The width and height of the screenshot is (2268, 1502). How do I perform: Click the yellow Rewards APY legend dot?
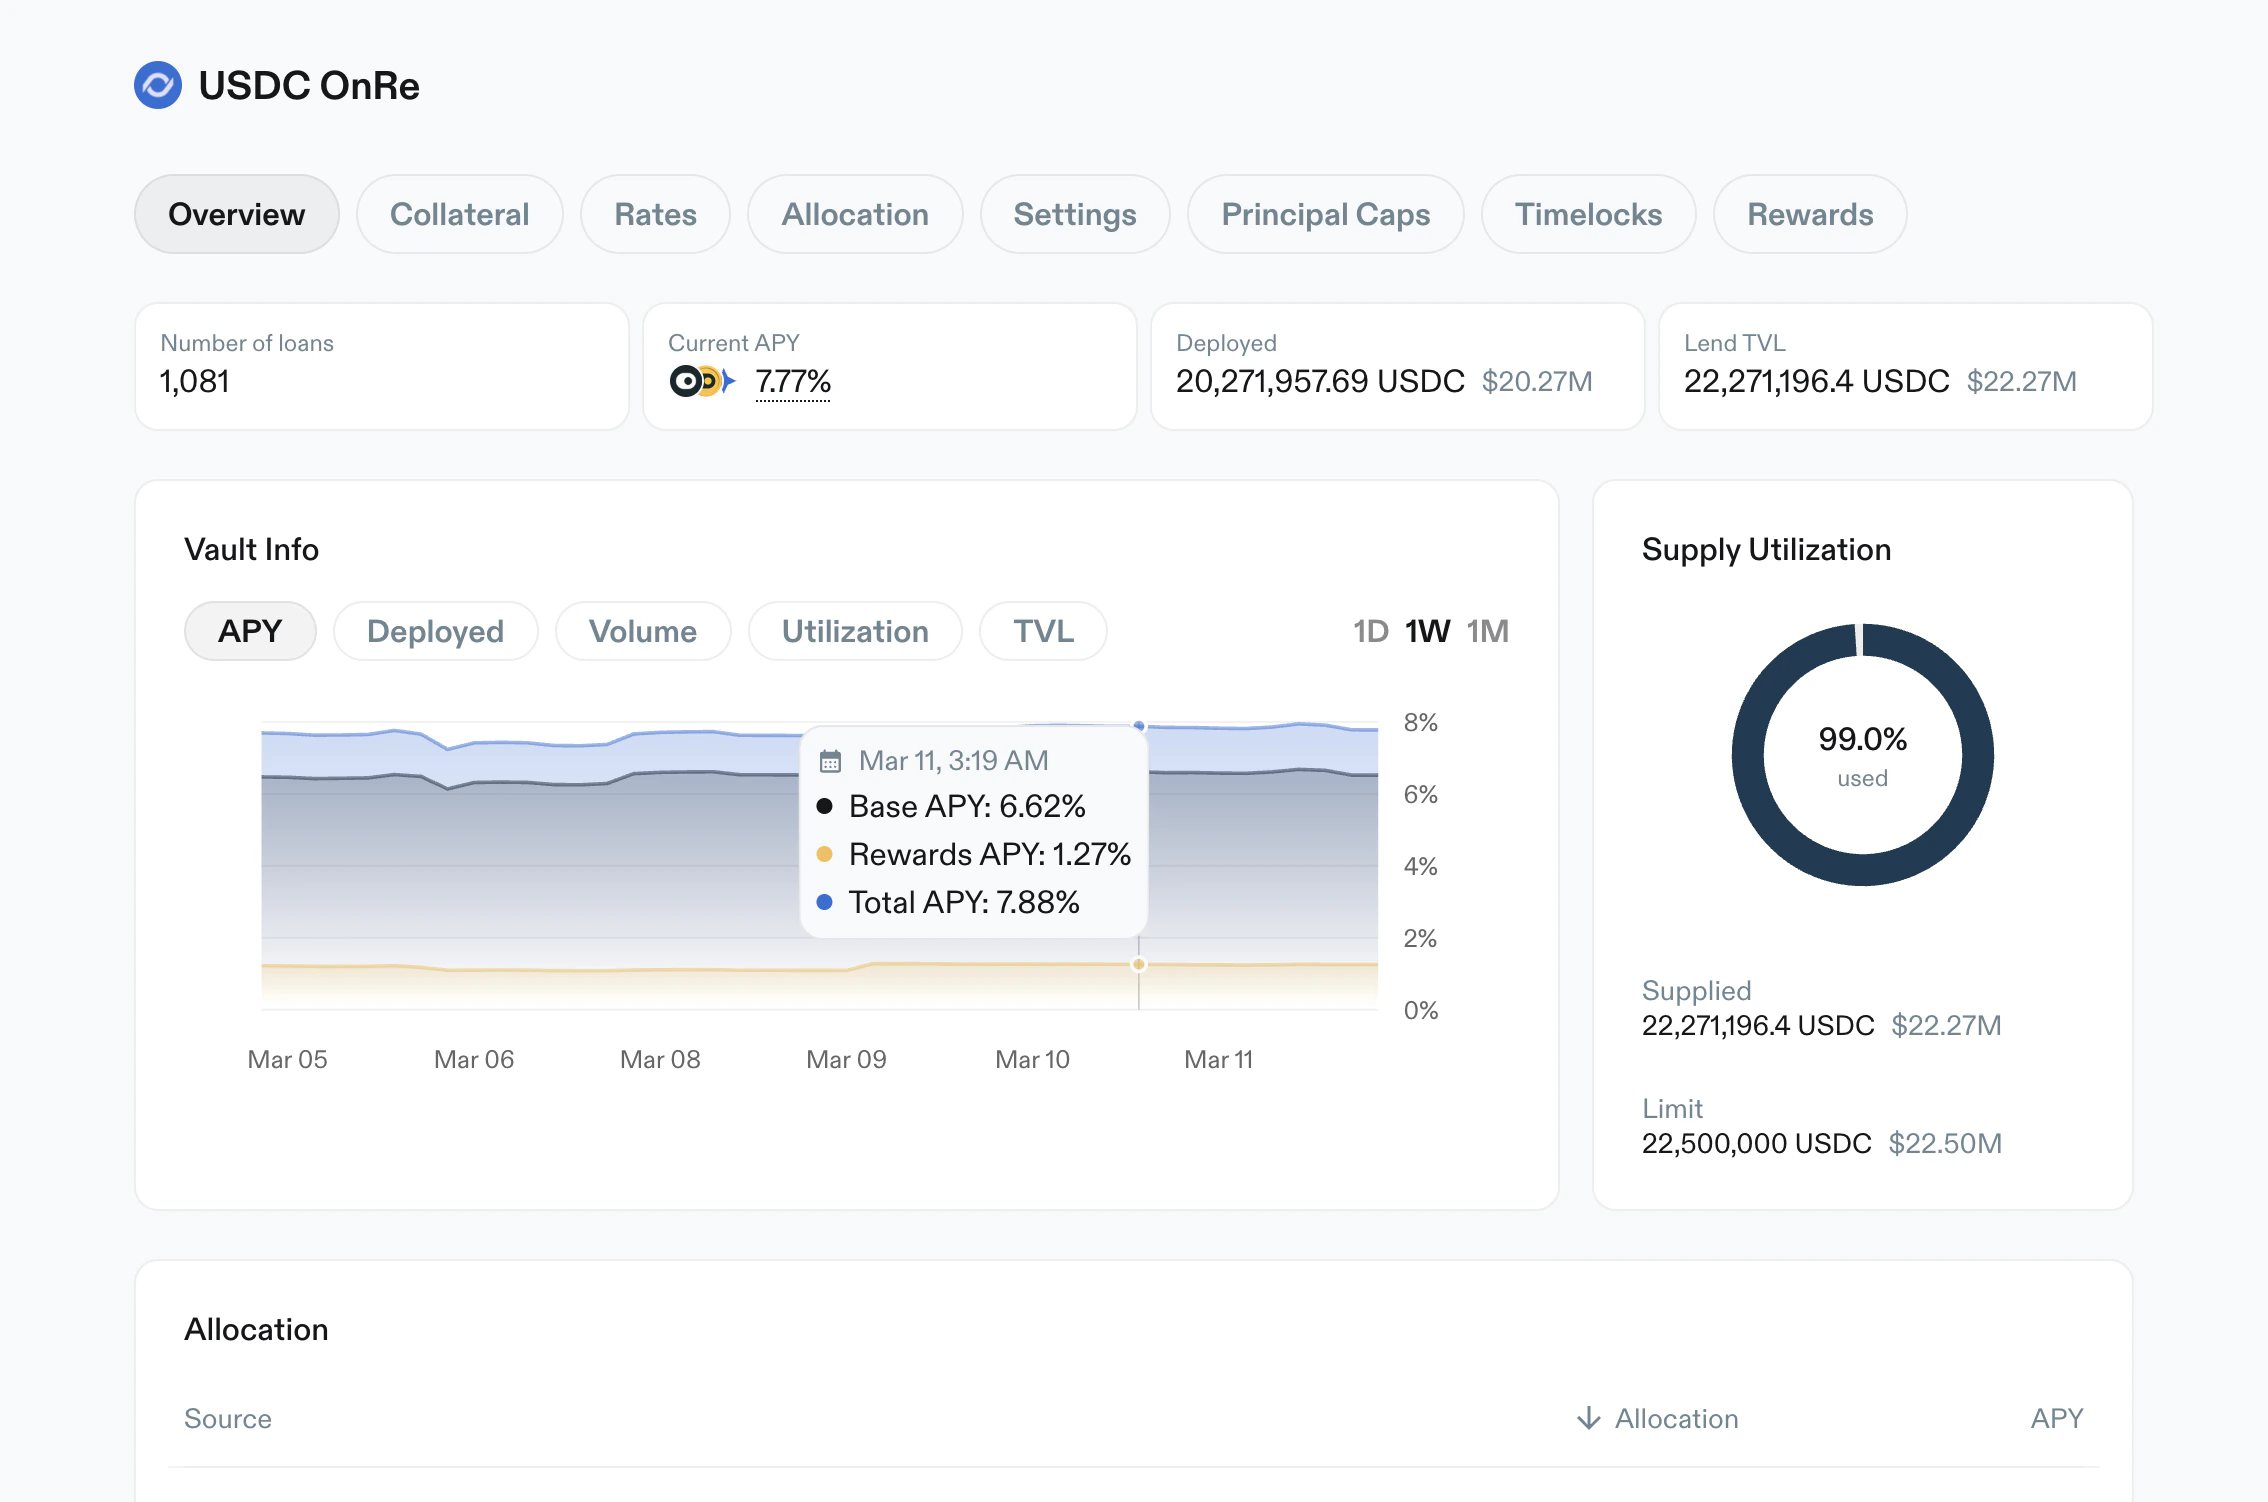coord(825,854)
